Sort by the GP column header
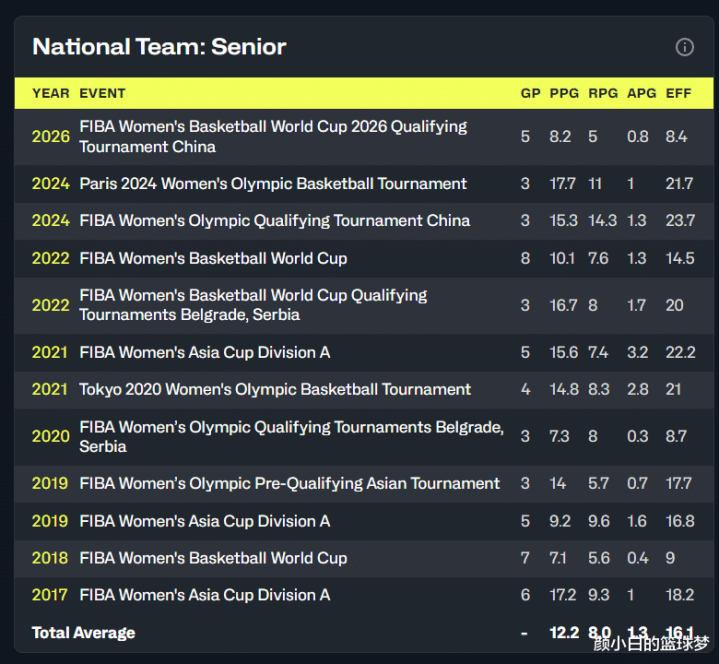The image size is (719, 664). pos(531,93)
